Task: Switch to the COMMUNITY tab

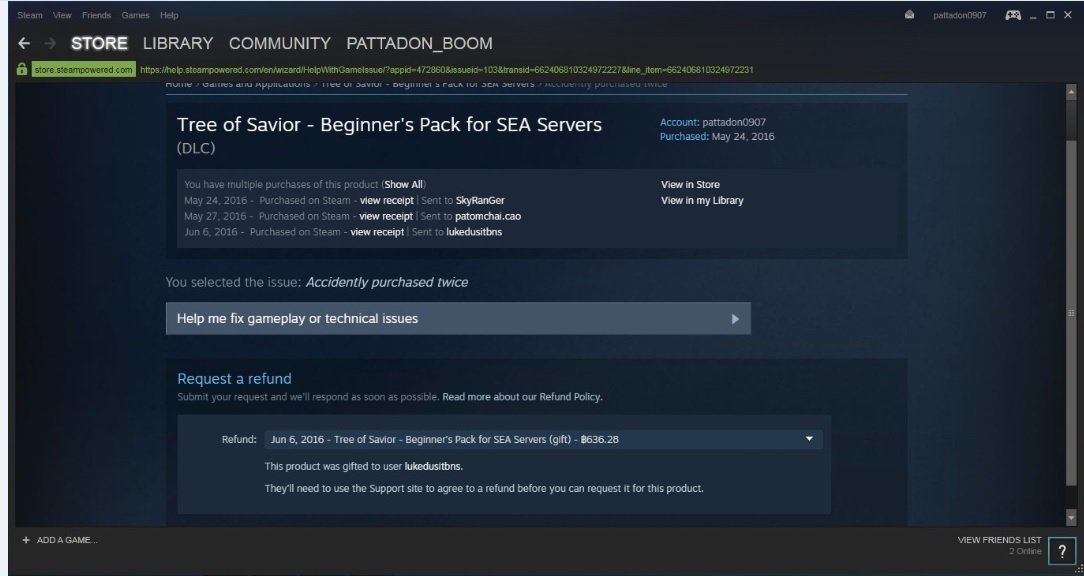Action: tap(279, 44)
